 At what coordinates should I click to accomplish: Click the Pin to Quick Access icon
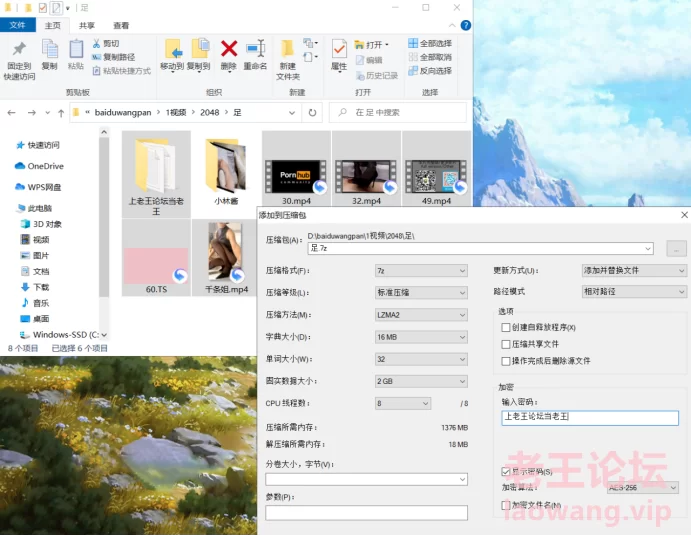coord(19,49)
